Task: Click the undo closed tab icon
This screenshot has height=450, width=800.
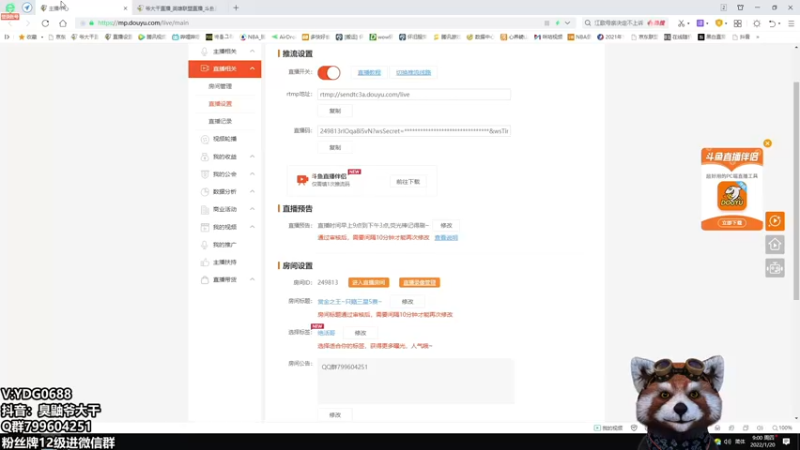Action: click(772, 23)
